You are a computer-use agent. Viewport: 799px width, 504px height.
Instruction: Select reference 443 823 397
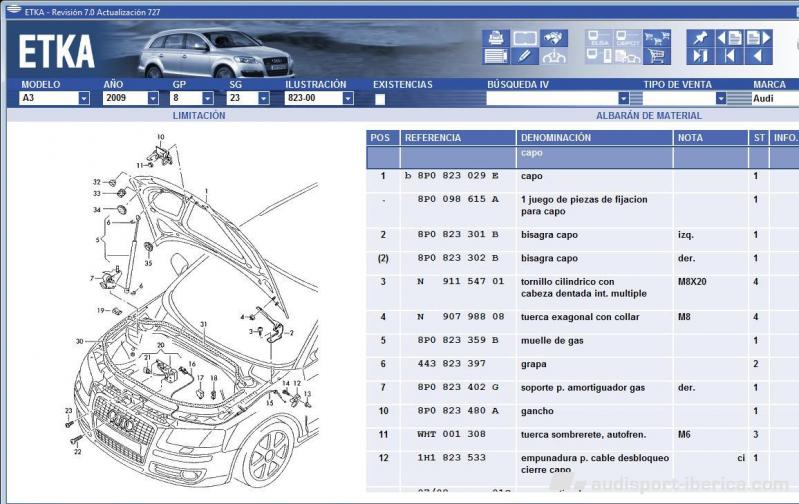coord(451,364)
